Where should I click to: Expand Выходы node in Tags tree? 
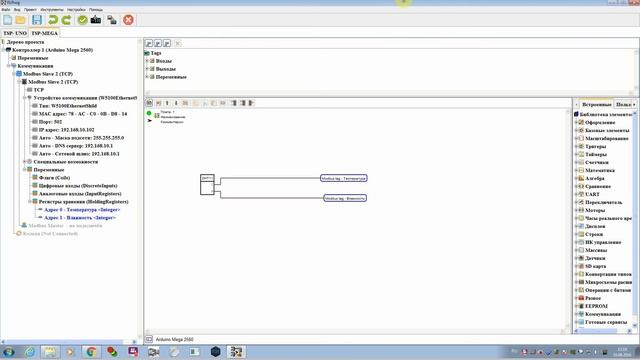(x=147, y=69)
